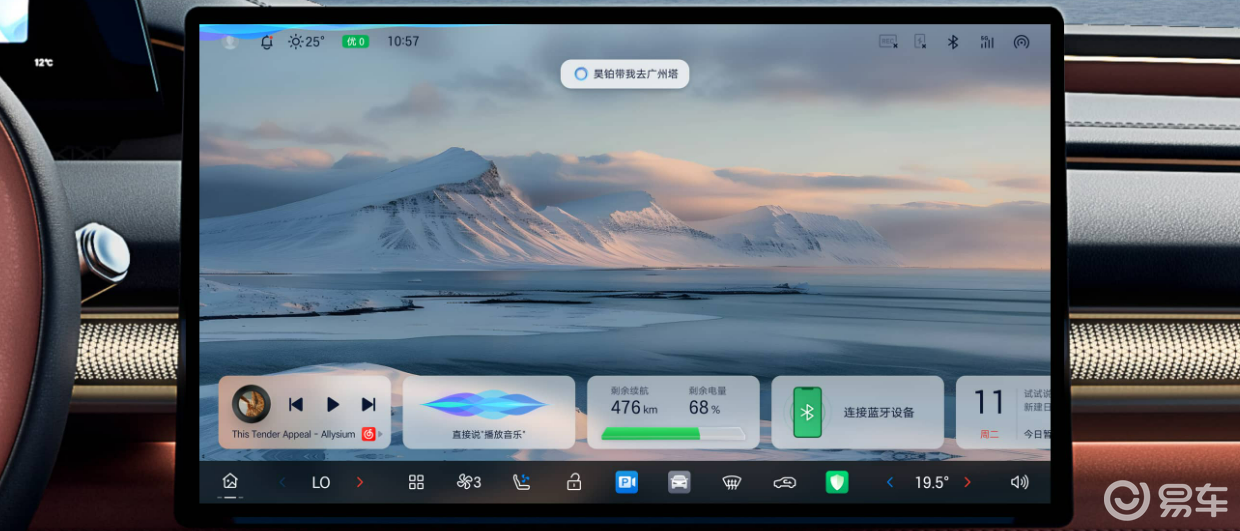The height and width of the screenshot is (531, 1240).
Task: Toggle the door lock icon
Action: point(574,483)
